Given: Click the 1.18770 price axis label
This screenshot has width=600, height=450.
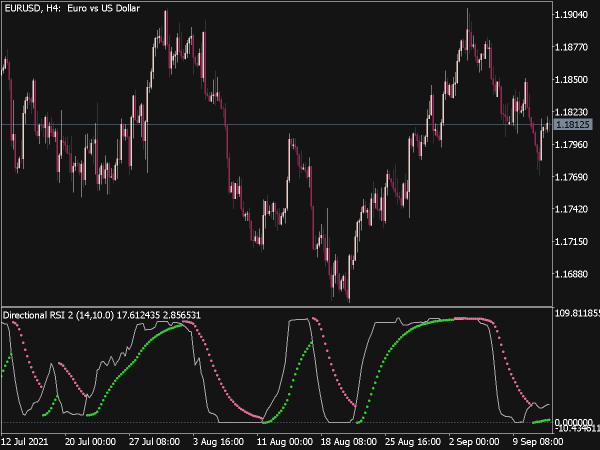Looking at the screenshot, I should [x=571, y=47].
